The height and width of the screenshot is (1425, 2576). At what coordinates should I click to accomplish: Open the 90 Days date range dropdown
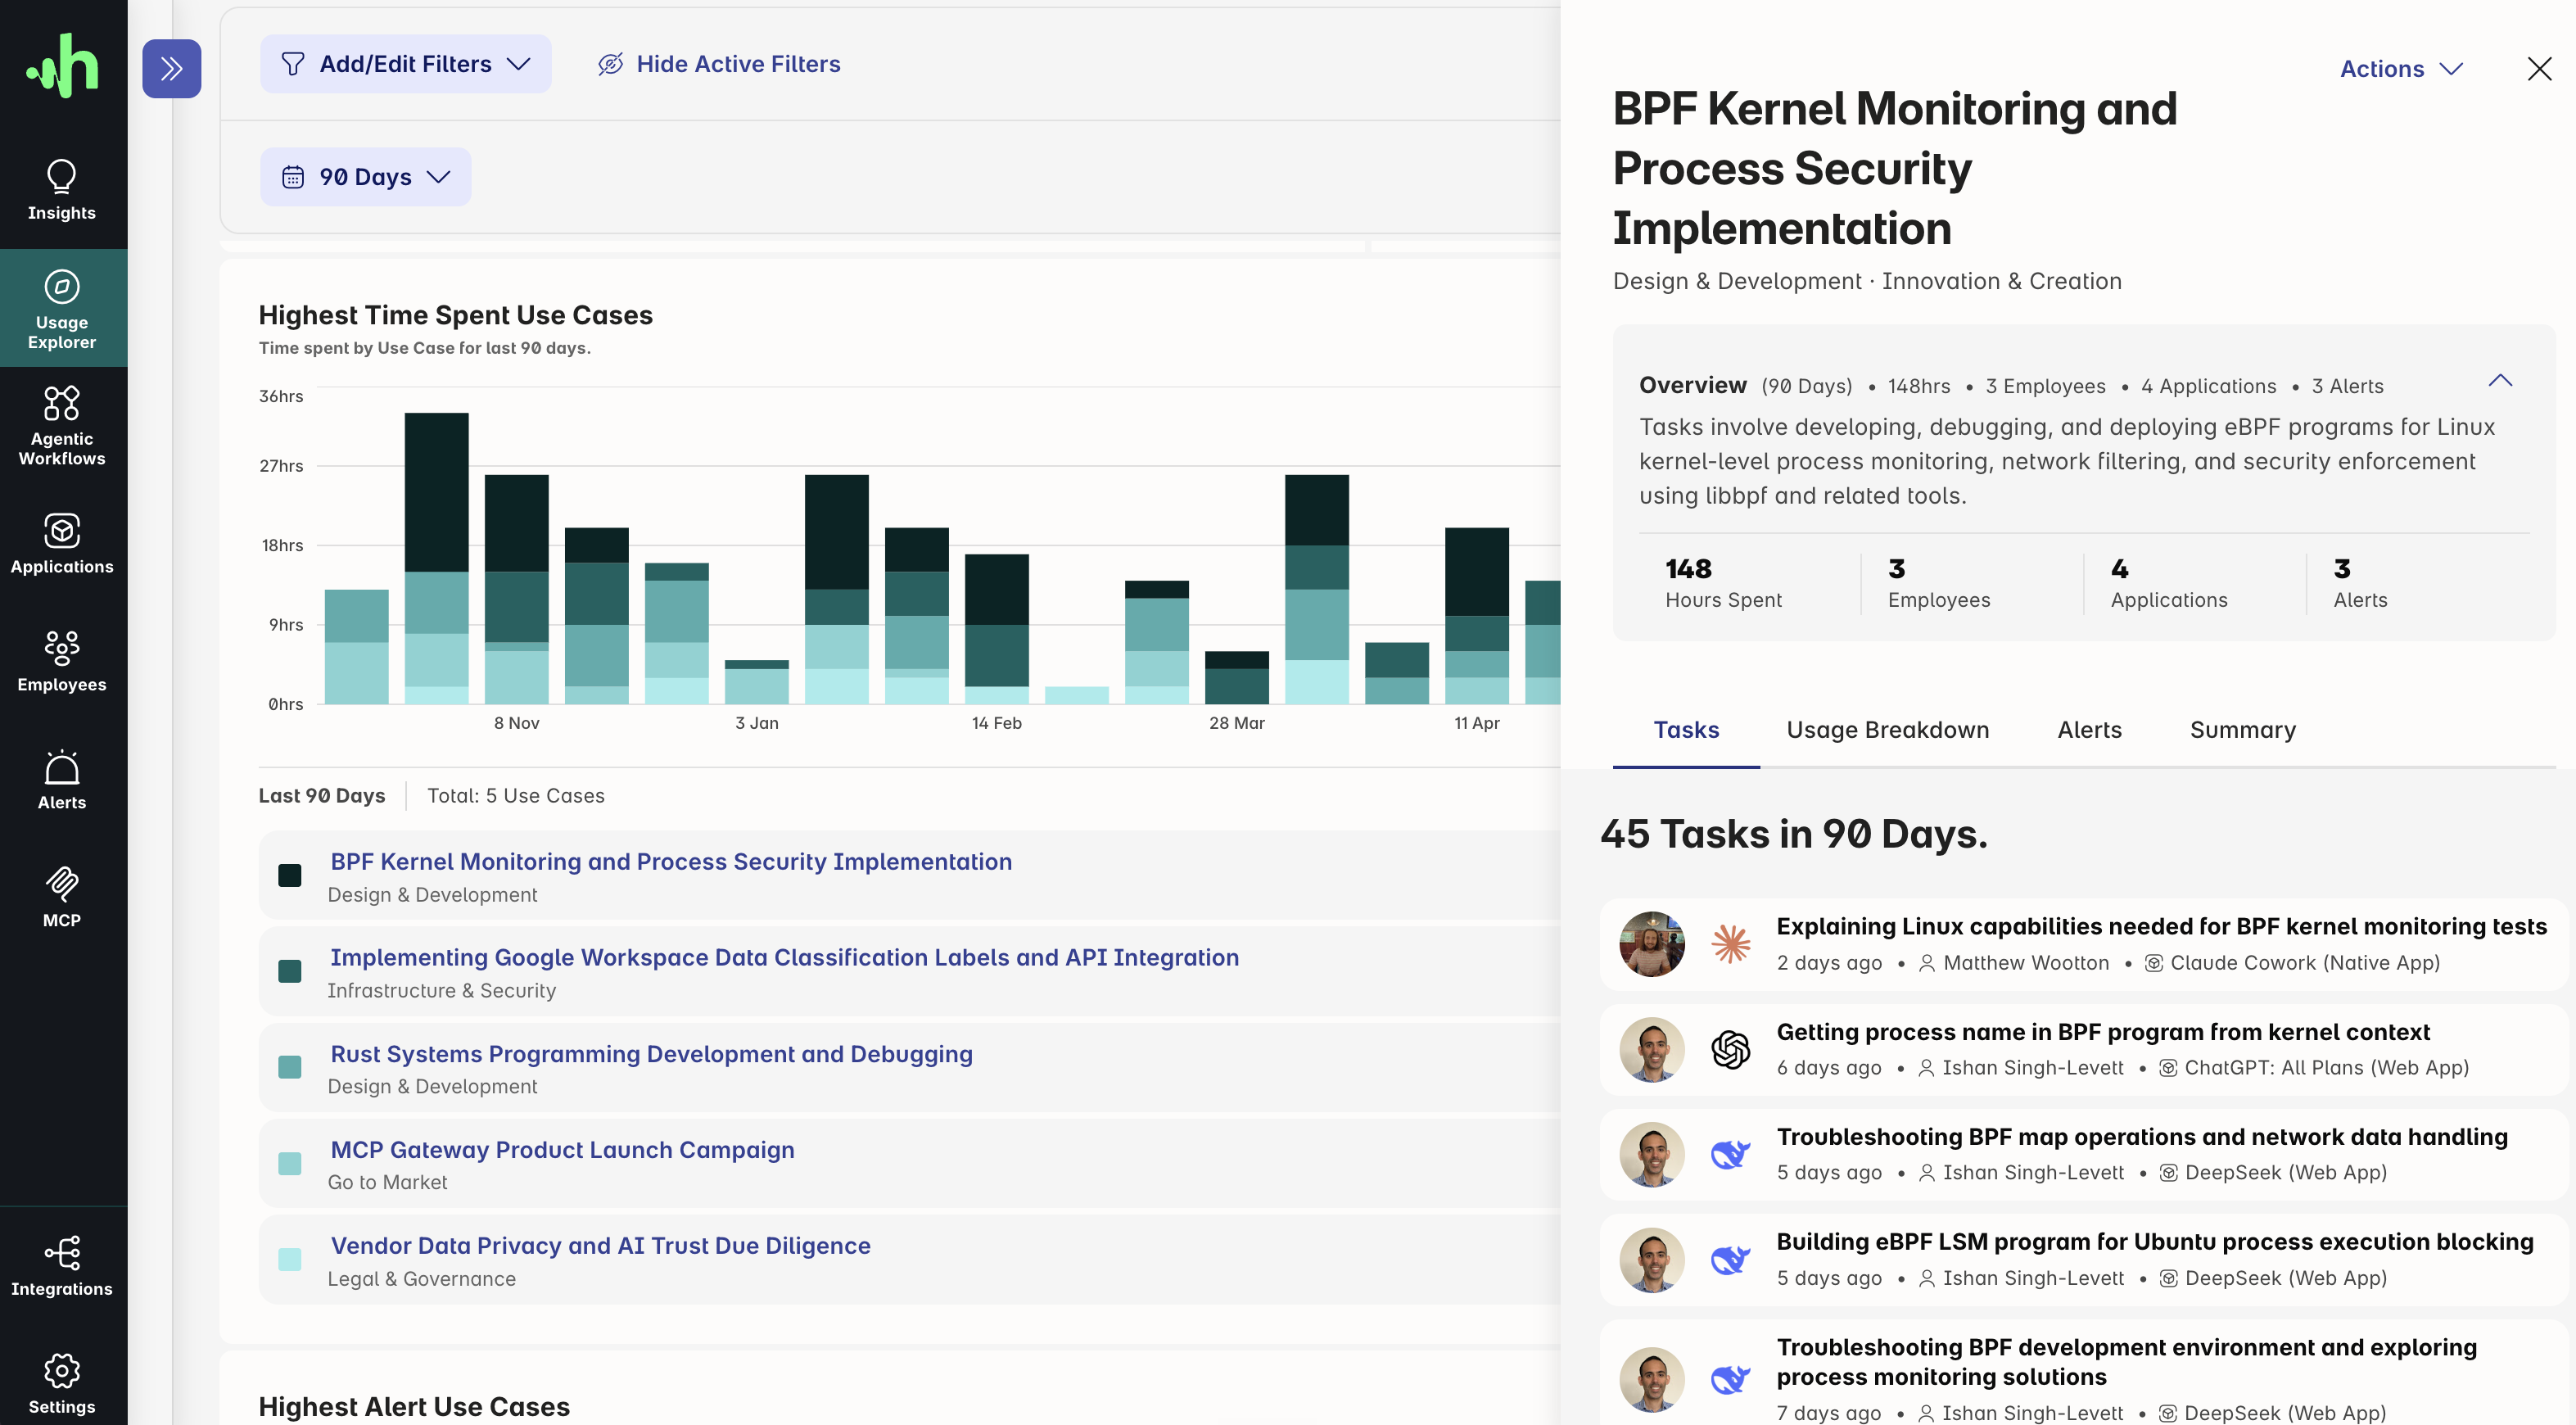(365, 177)
